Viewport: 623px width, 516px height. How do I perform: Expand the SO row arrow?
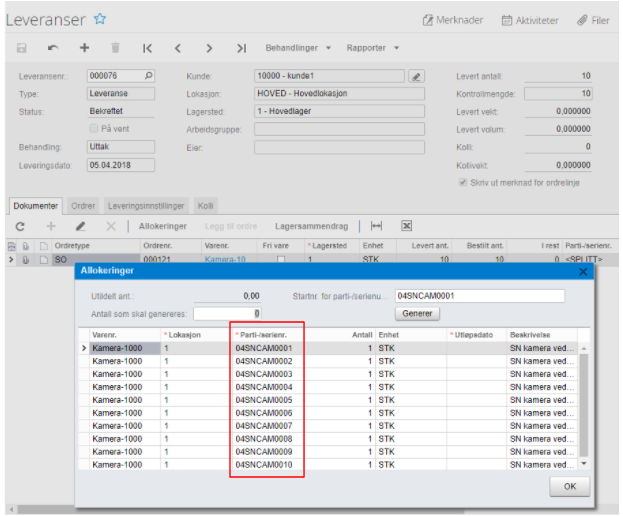[11, 260]
